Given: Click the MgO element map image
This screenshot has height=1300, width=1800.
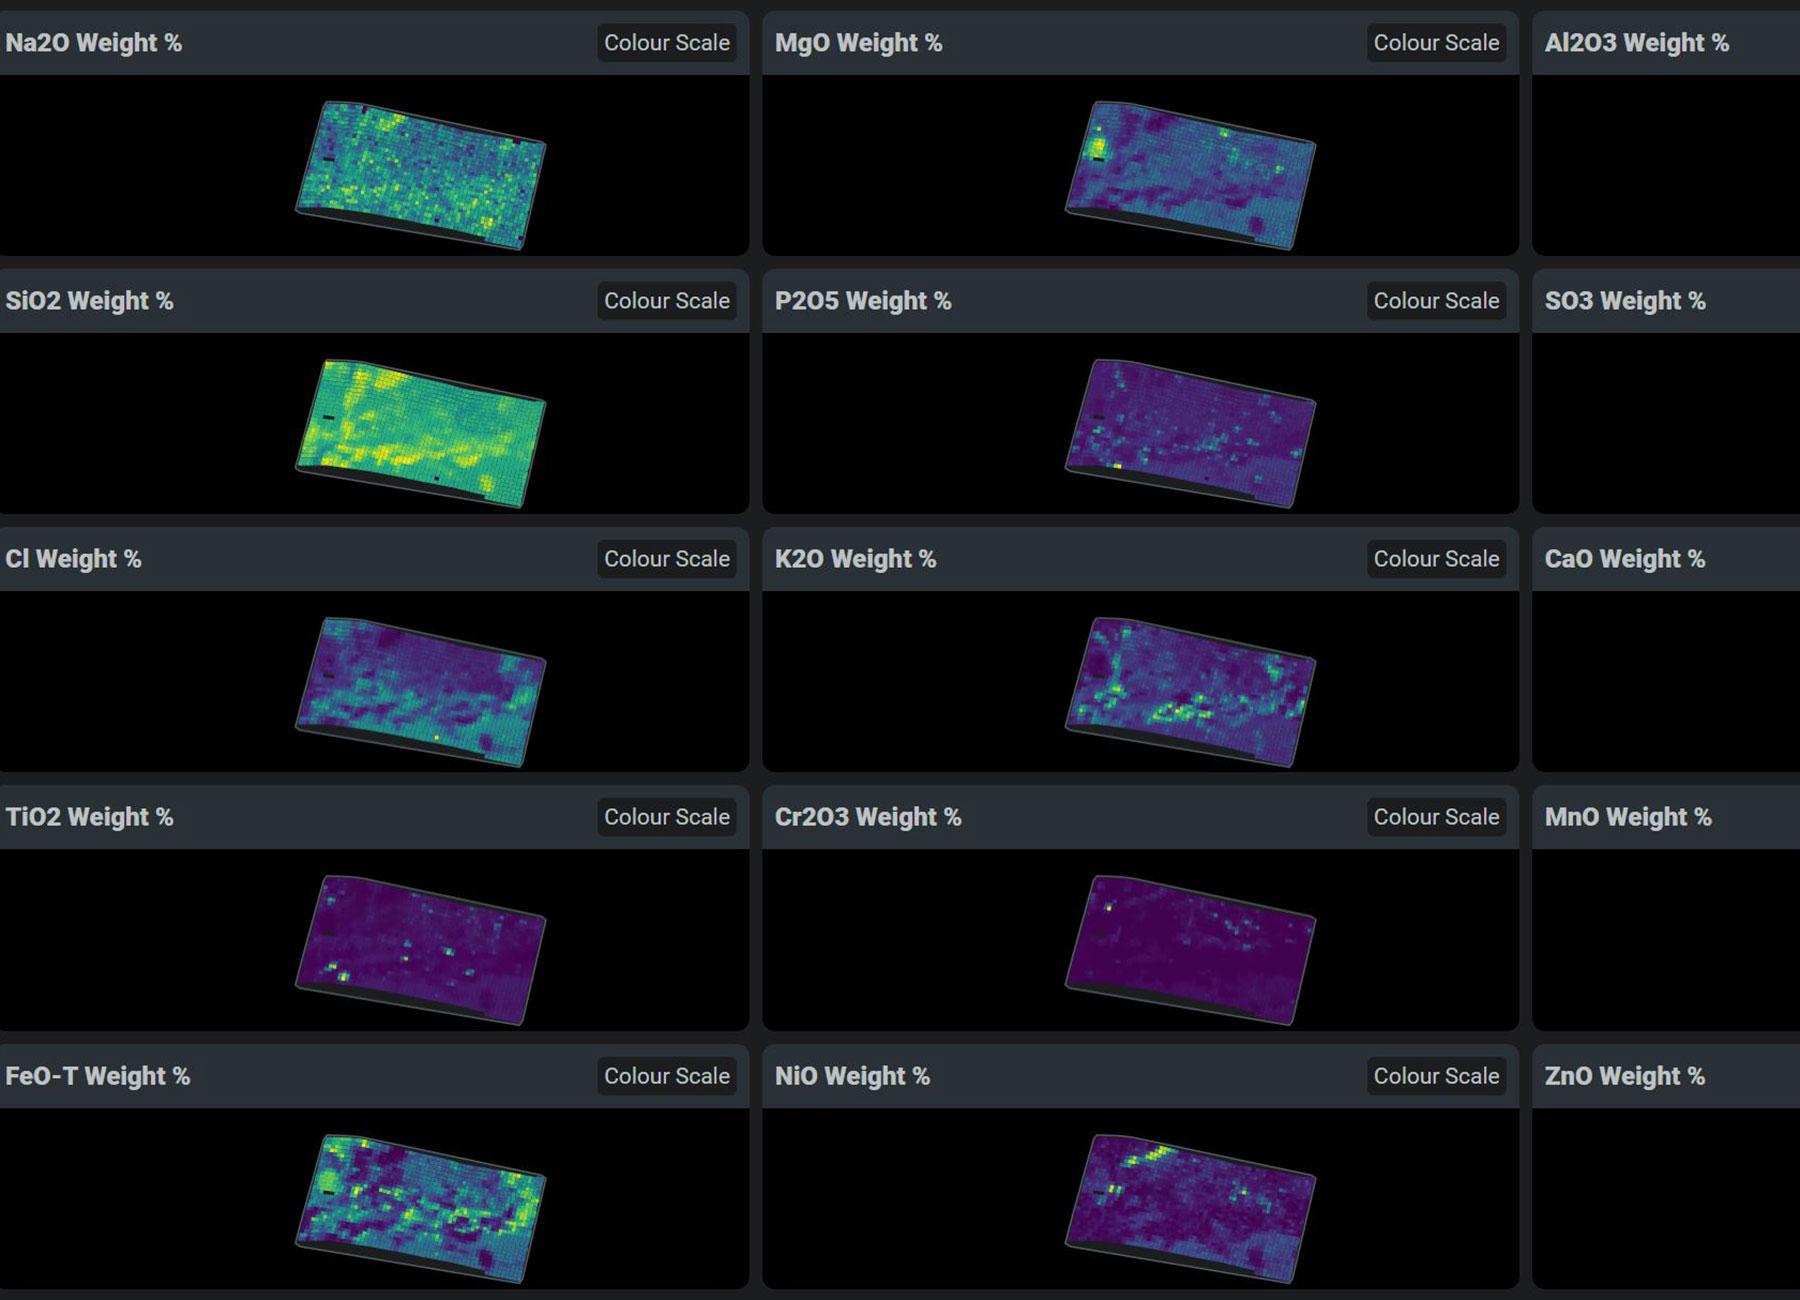Looking at the screenshot, I should 1190,175.
